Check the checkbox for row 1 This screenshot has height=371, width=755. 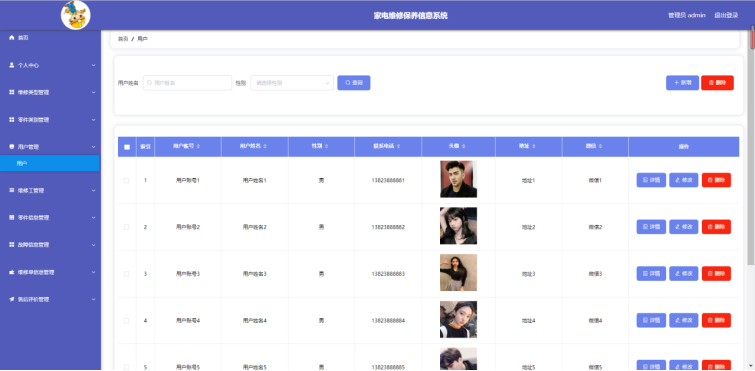coord(127,180)
